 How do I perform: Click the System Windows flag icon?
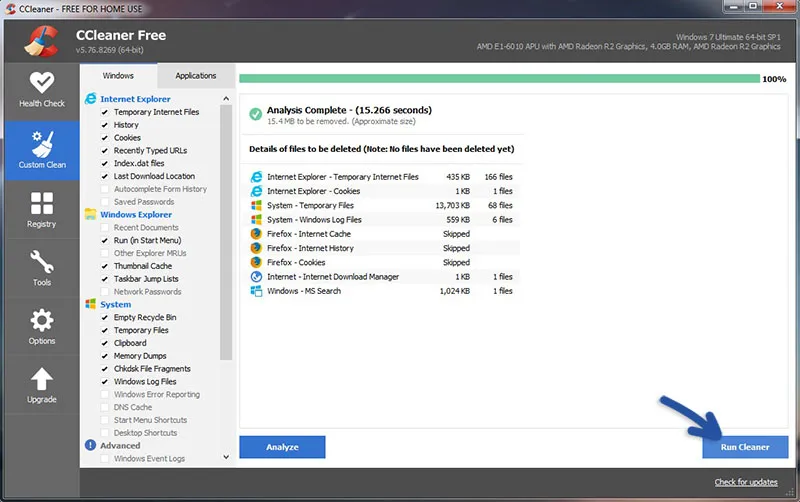90,304
